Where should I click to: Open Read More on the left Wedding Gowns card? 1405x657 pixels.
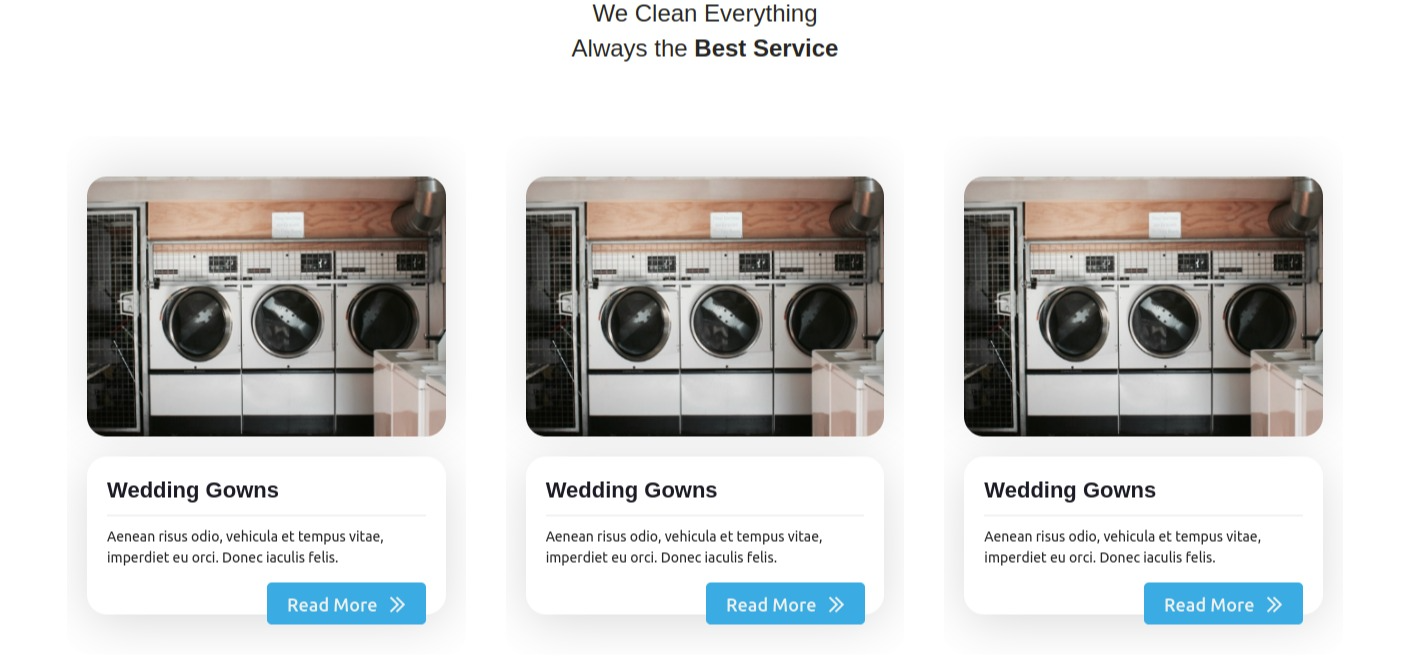[346, 604]
